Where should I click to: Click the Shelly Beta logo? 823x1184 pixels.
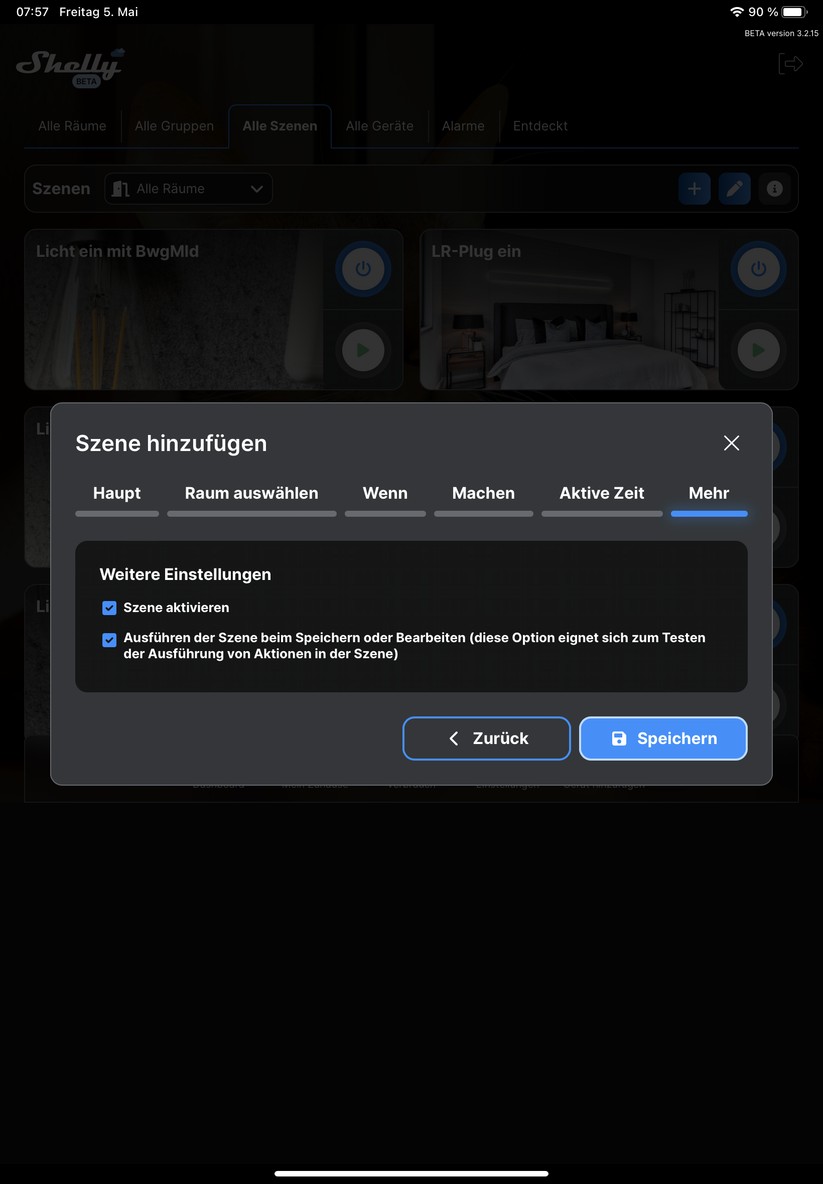pyautogui.click(x=69, y=66)
